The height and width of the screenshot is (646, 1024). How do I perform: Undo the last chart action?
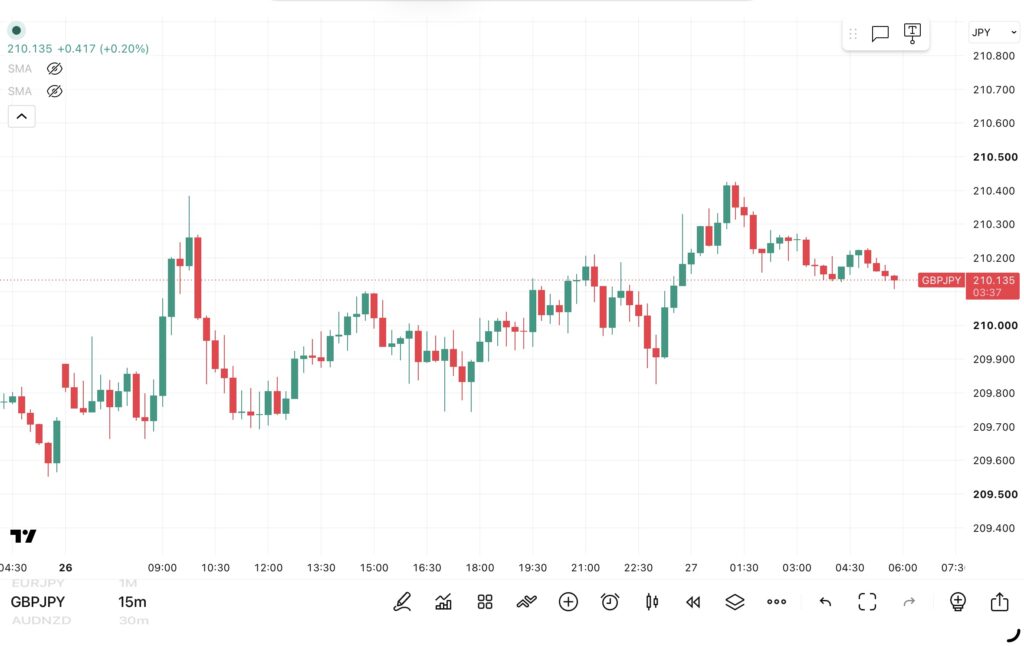[825, 602]
